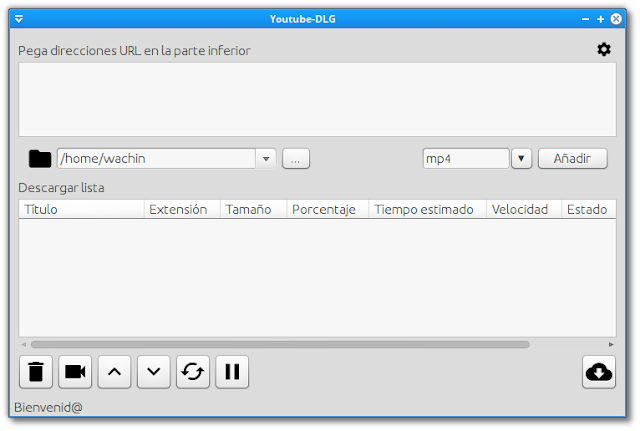Play the video using the camera icon

[75, 372]
